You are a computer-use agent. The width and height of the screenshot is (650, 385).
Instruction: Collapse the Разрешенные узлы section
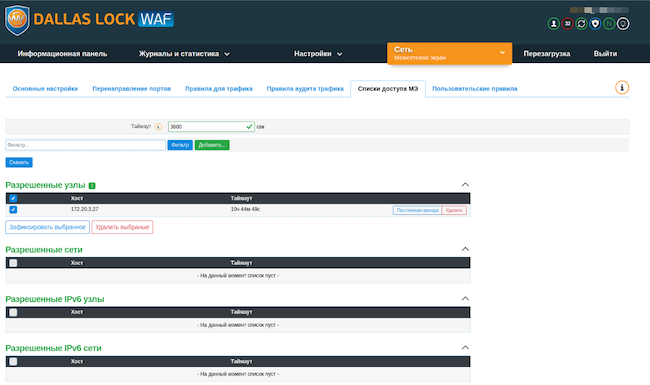[465, 184]
